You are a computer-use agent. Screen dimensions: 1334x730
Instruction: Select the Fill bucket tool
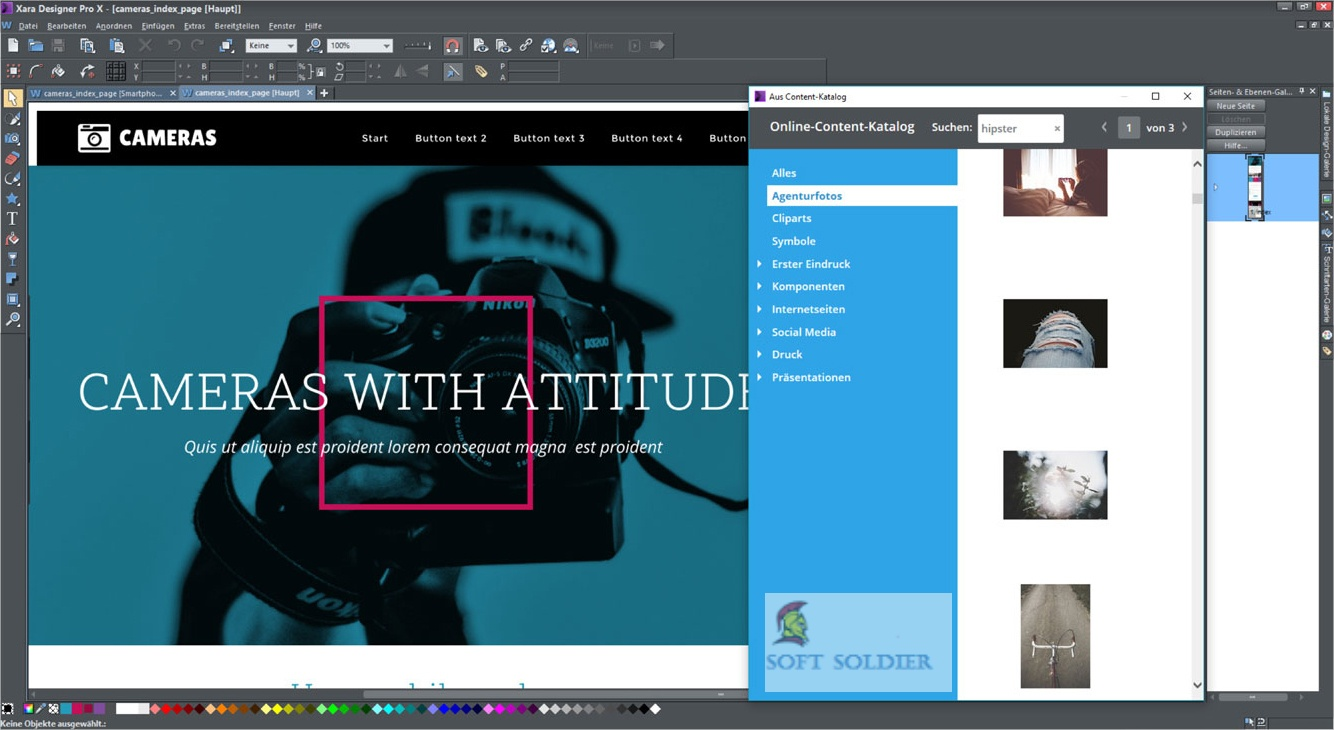pyautogui.click(x=12, y=239)
